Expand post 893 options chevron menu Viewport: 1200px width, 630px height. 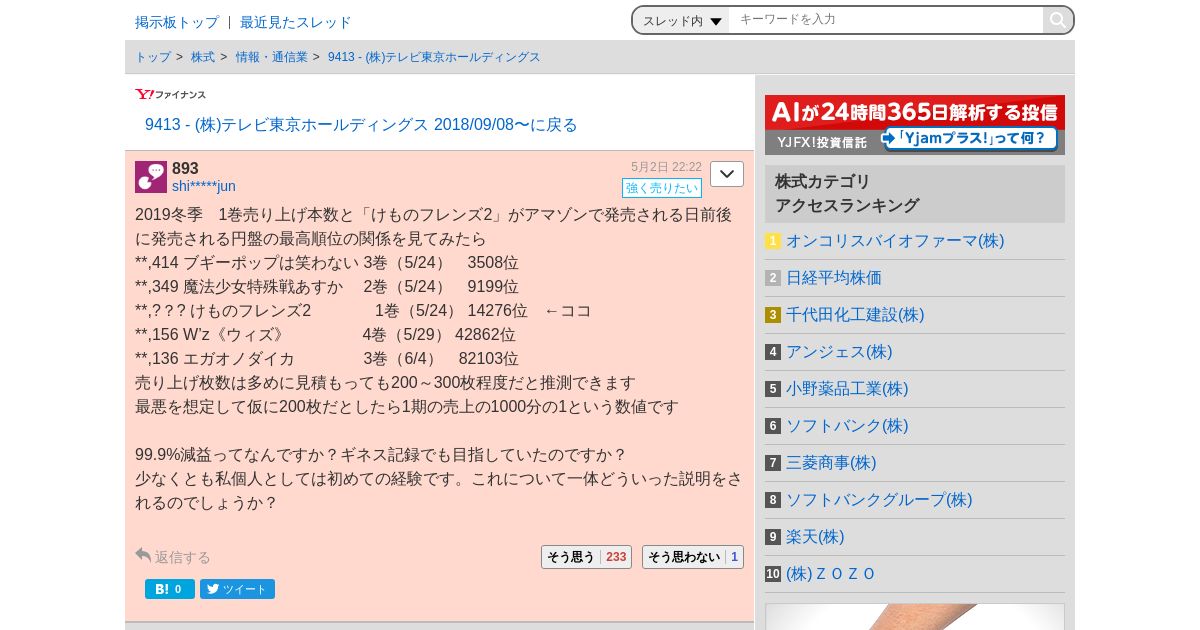pyautogui.click(x=727, y=174)
